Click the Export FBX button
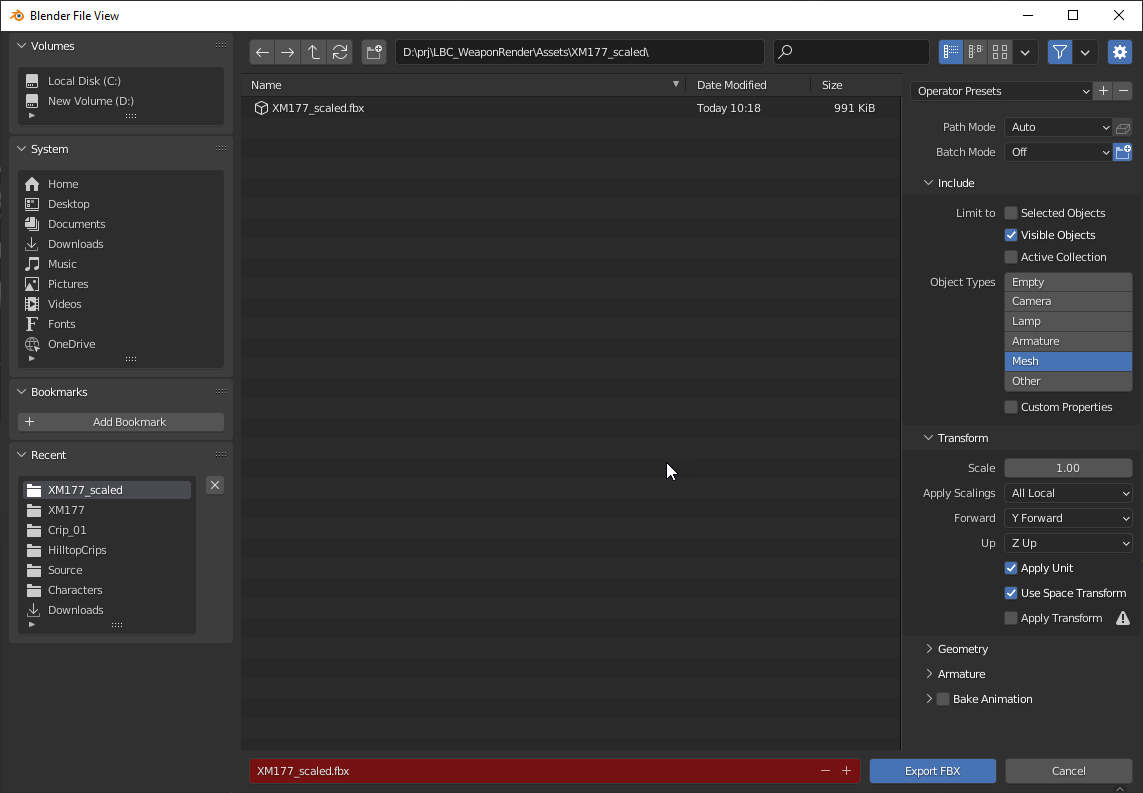This screenshot has width=1143, height=793. (x=932, y=770)
